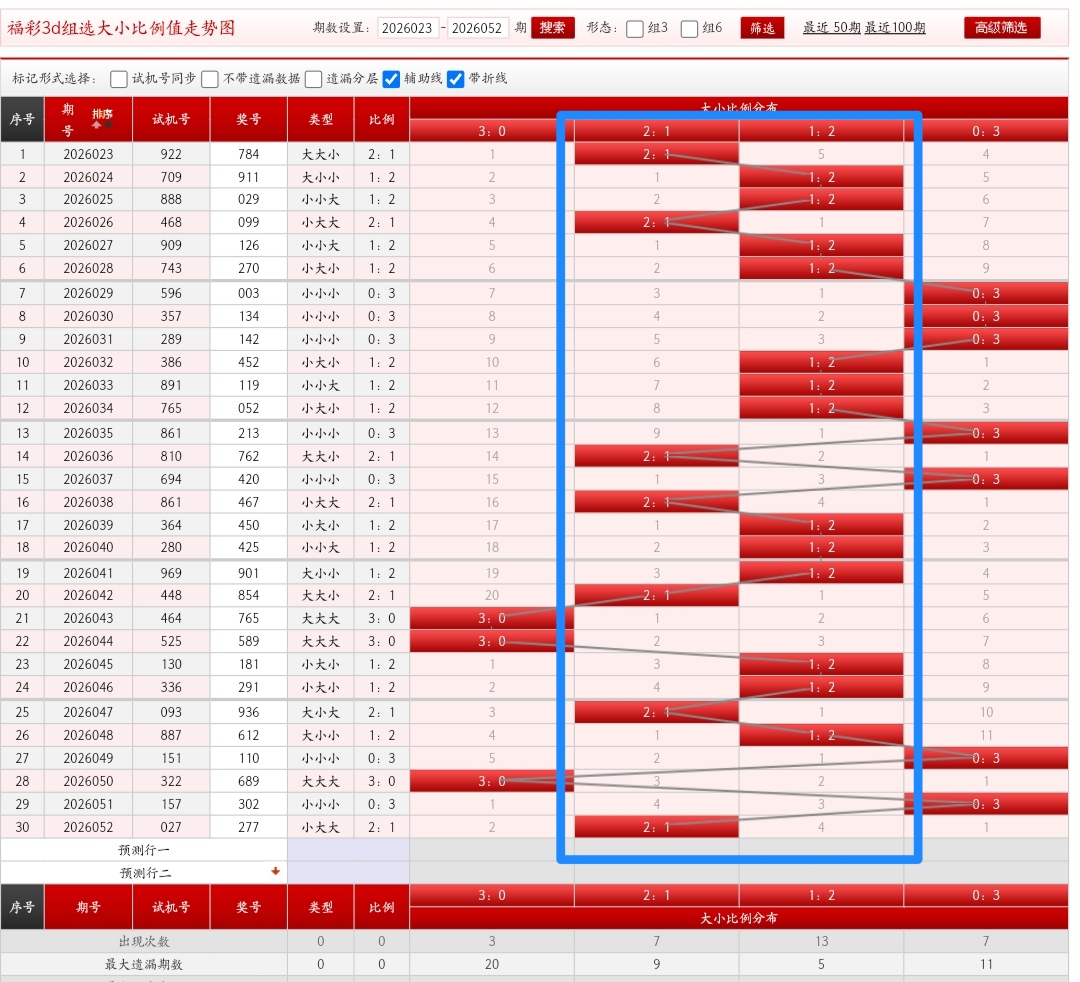Open 高级筛选 advanced filter
This screenshot has width=1080, height=982.
point(1002,28)
